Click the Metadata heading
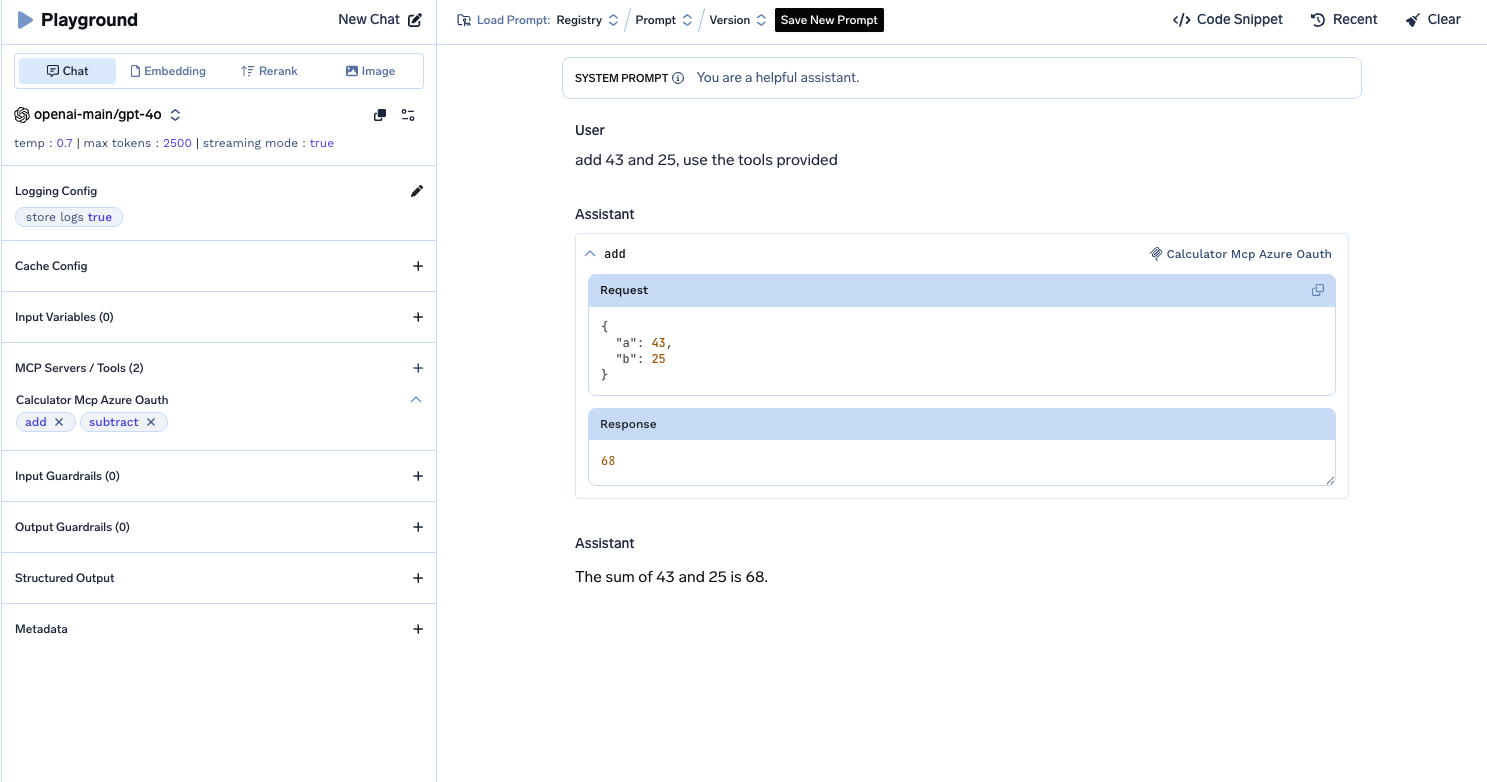1487x782 pixels. pos(41,629)
